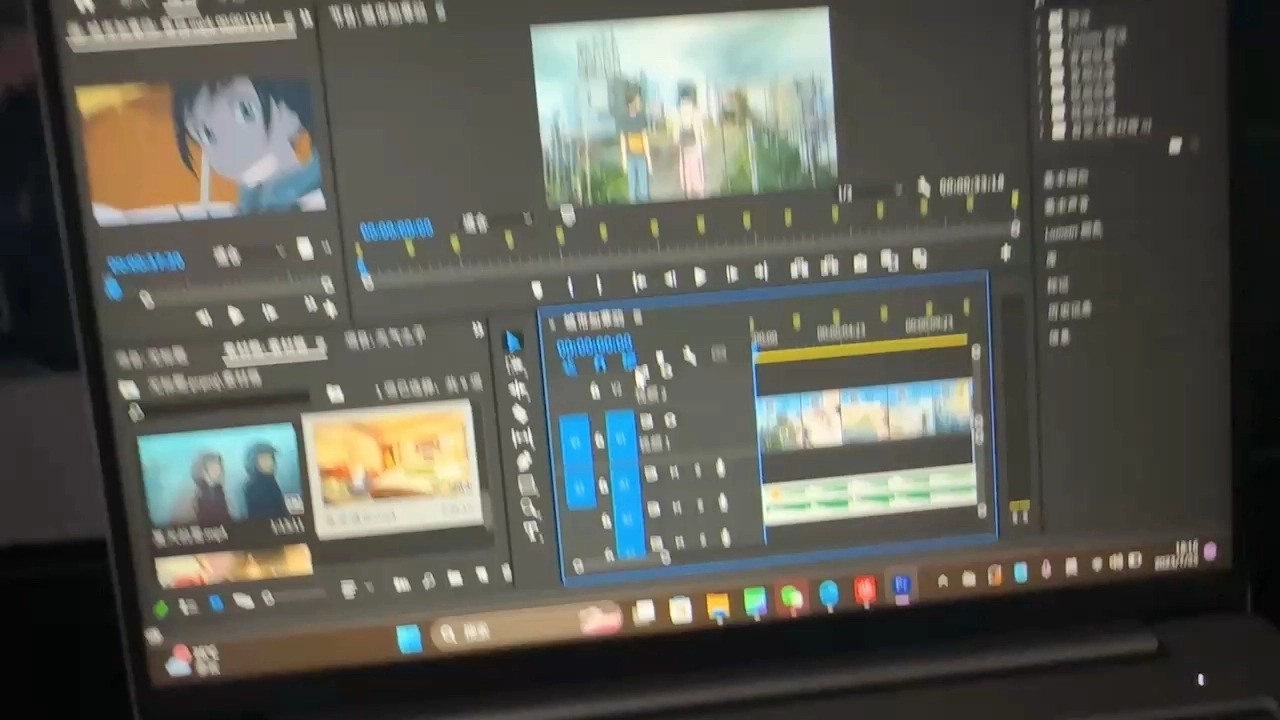Select the Slip tool
1280x720 pixels.
point(523,436)
